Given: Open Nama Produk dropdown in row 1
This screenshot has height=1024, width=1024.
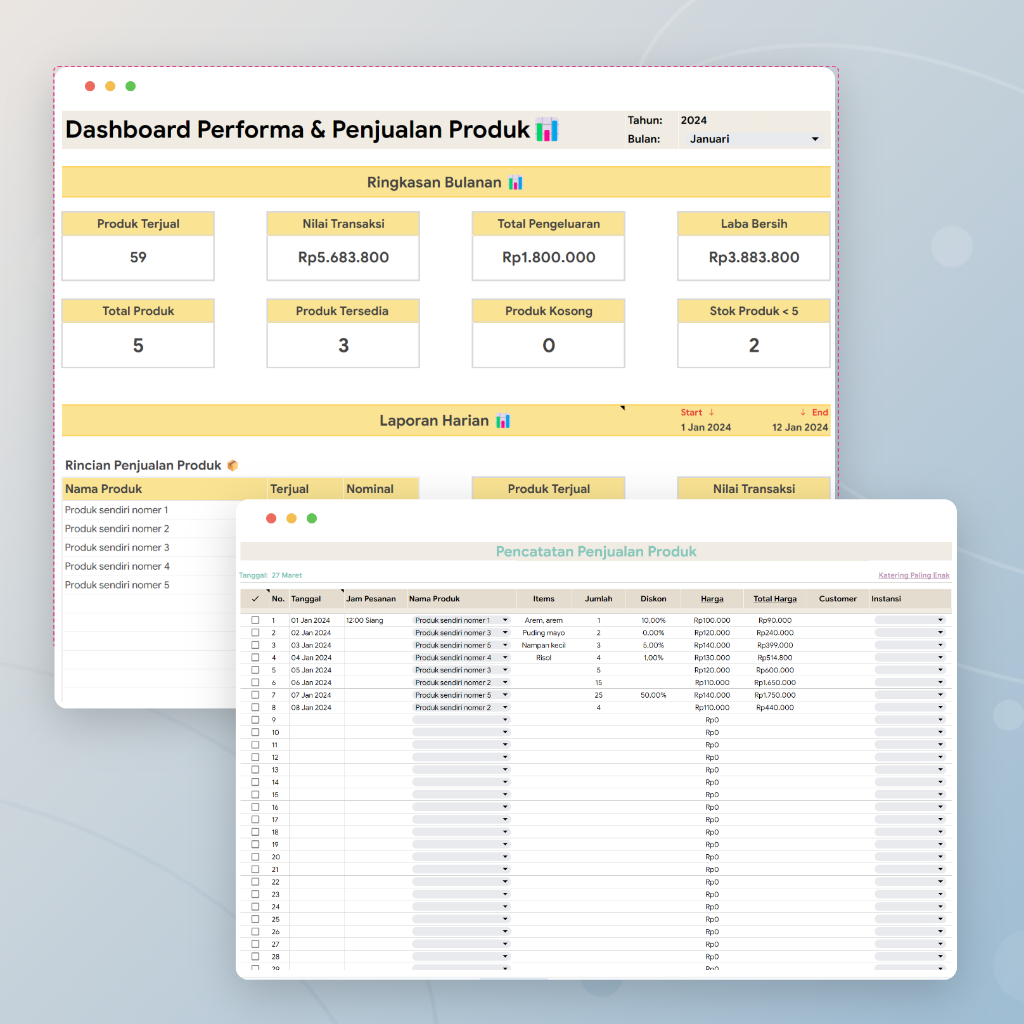Looking at the screenshot, I should (x=462, y=620).
